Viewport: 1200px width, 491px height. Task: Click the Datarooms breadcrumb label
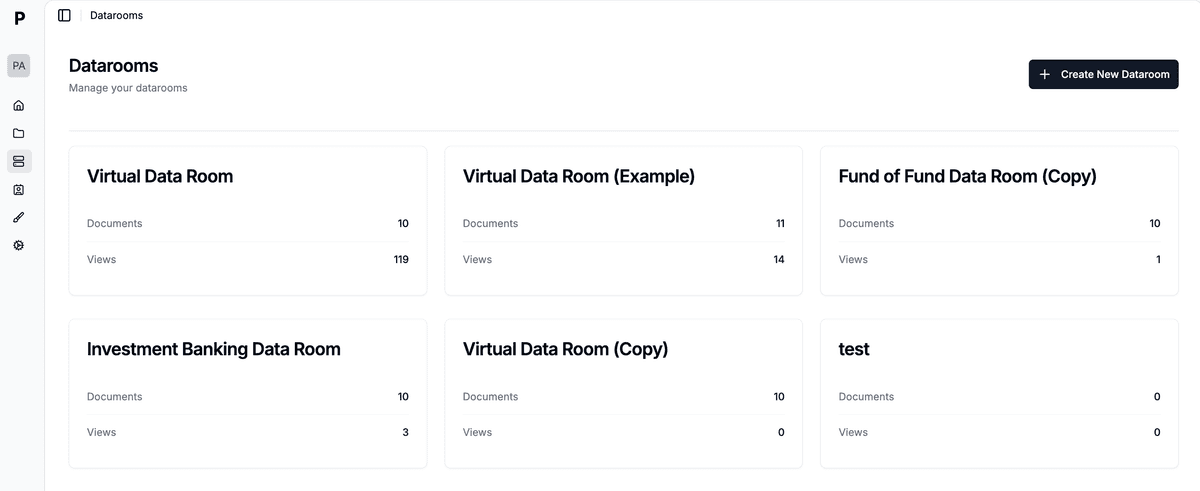click(116, 15)
